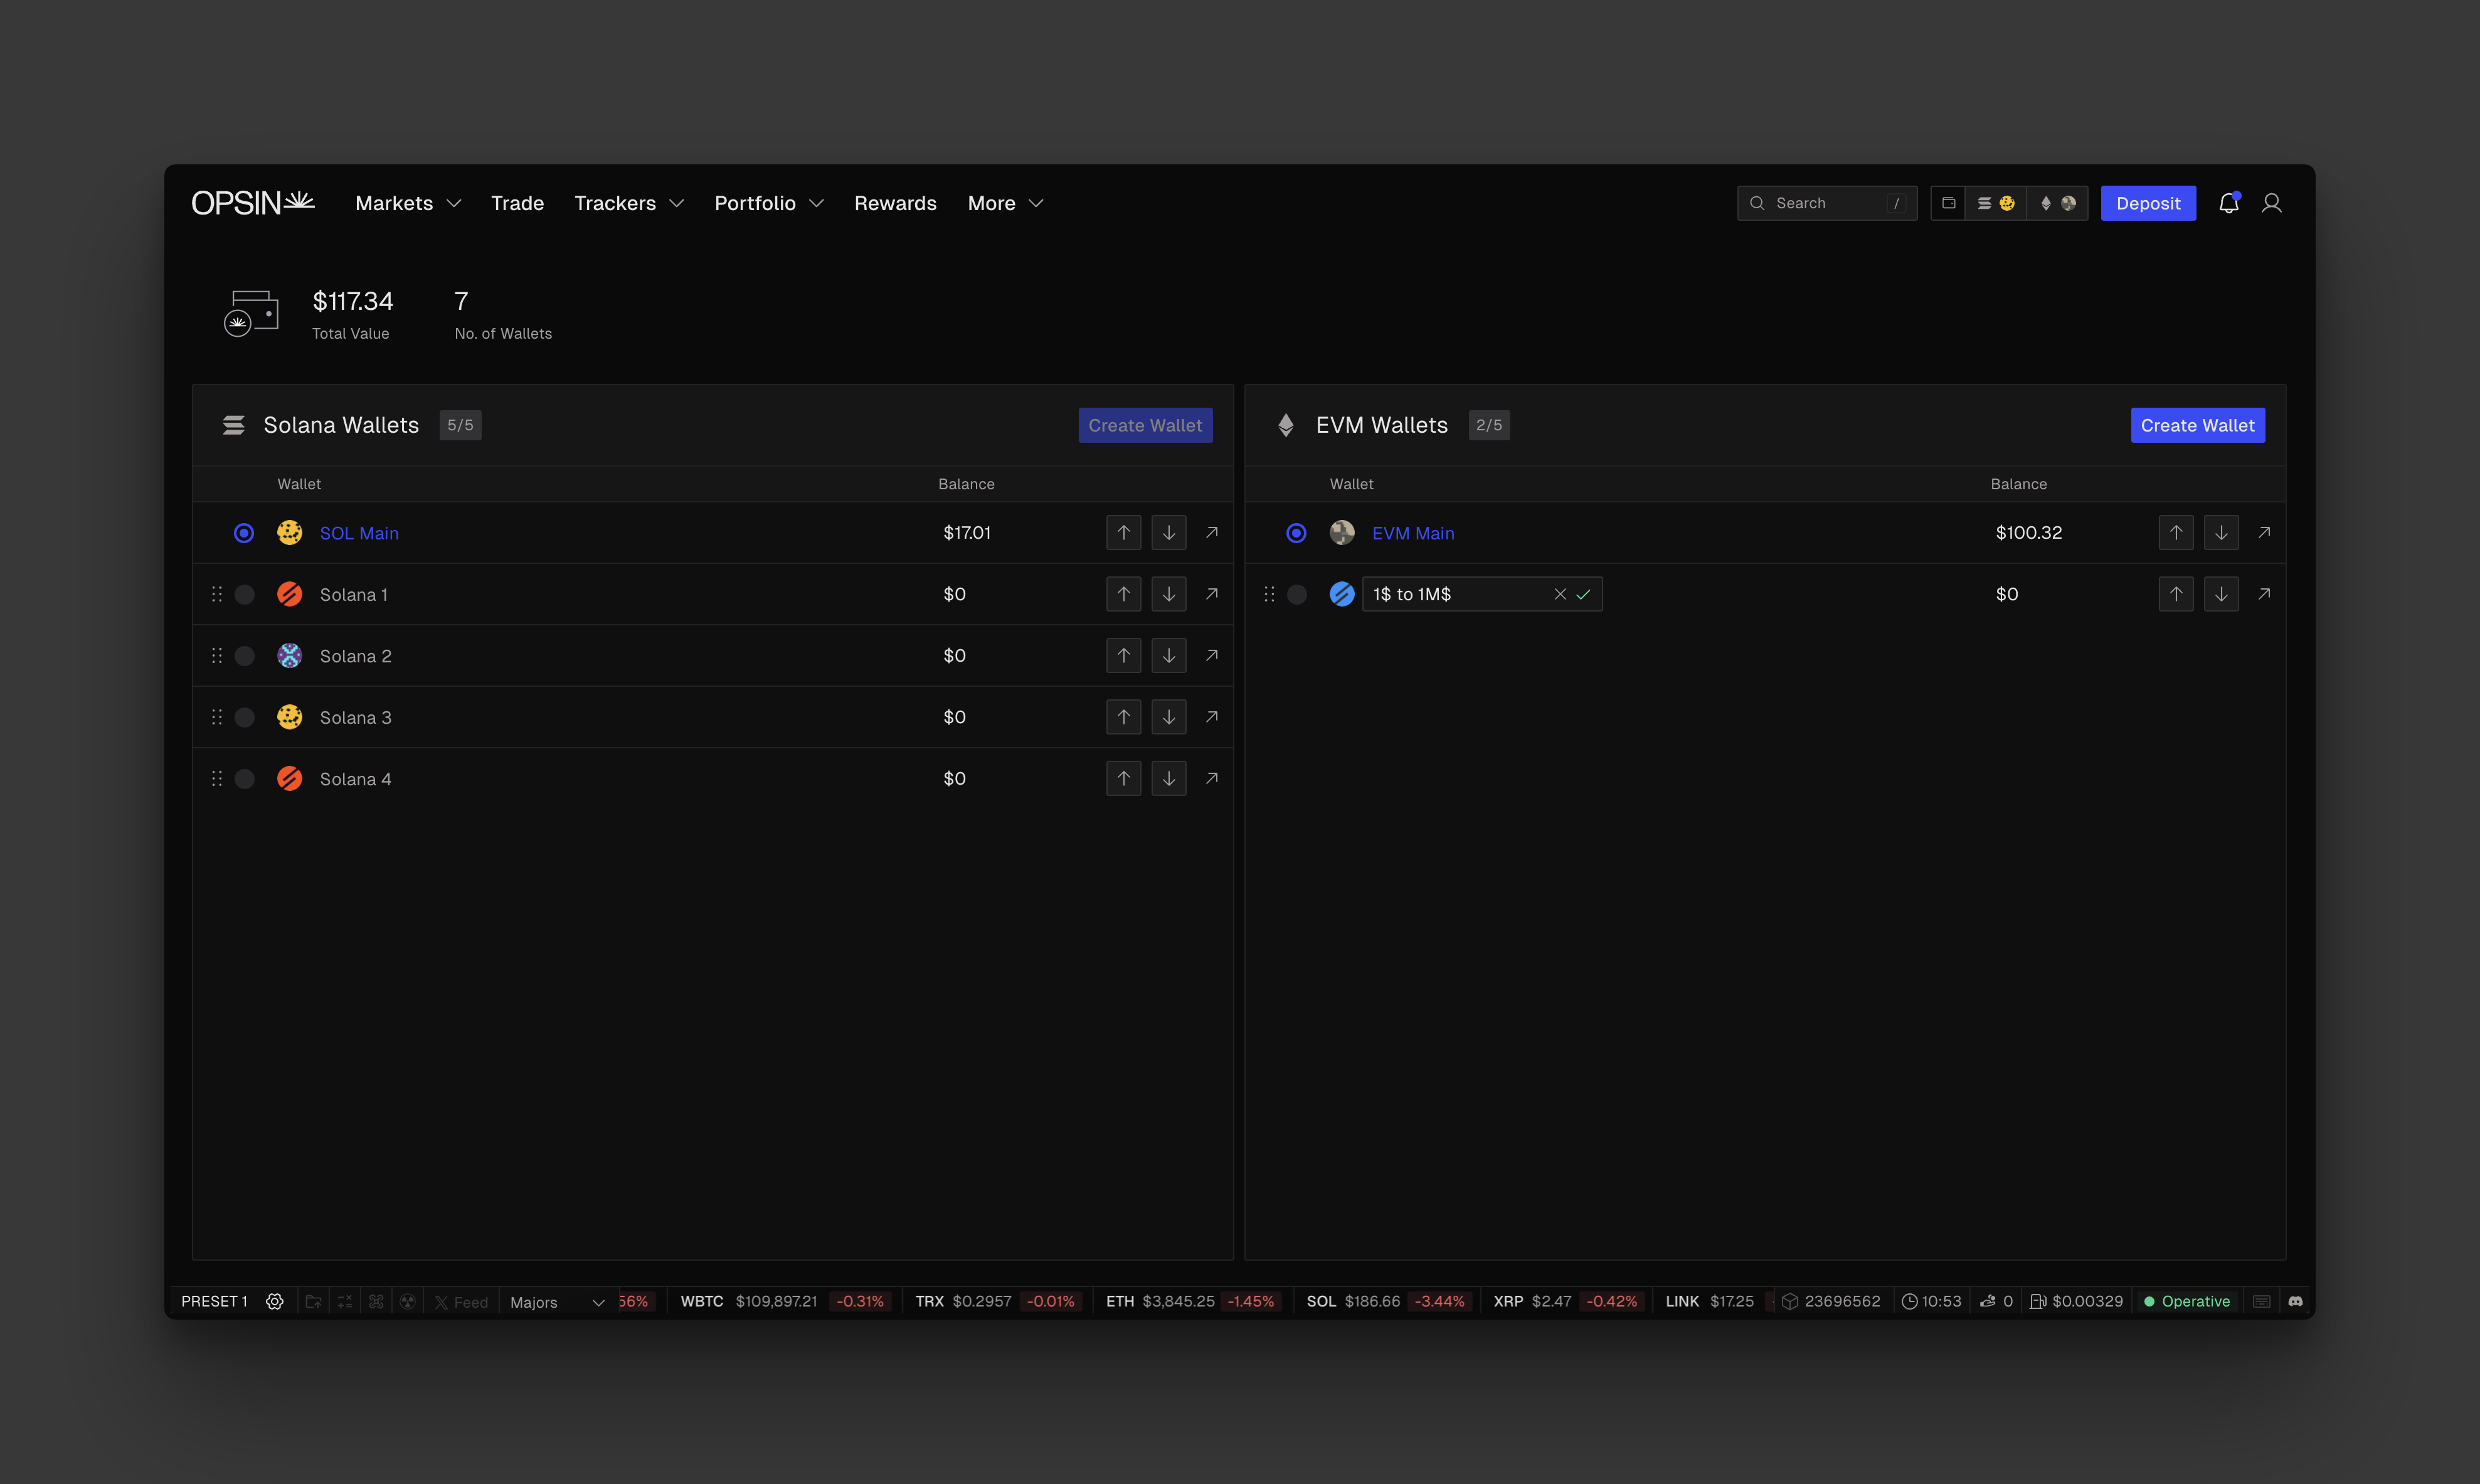Open the user profile icon

coord(2271,203)
